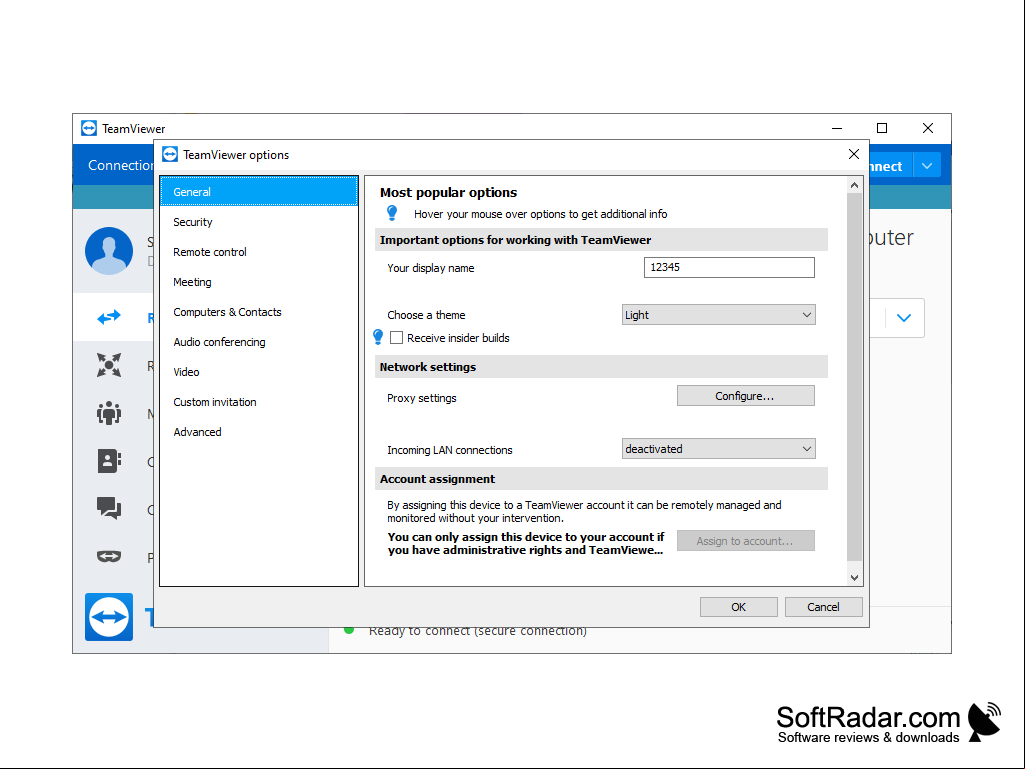
Task: Expand the Connect button dropdown arrow in main window
Action: click(927, 166)
